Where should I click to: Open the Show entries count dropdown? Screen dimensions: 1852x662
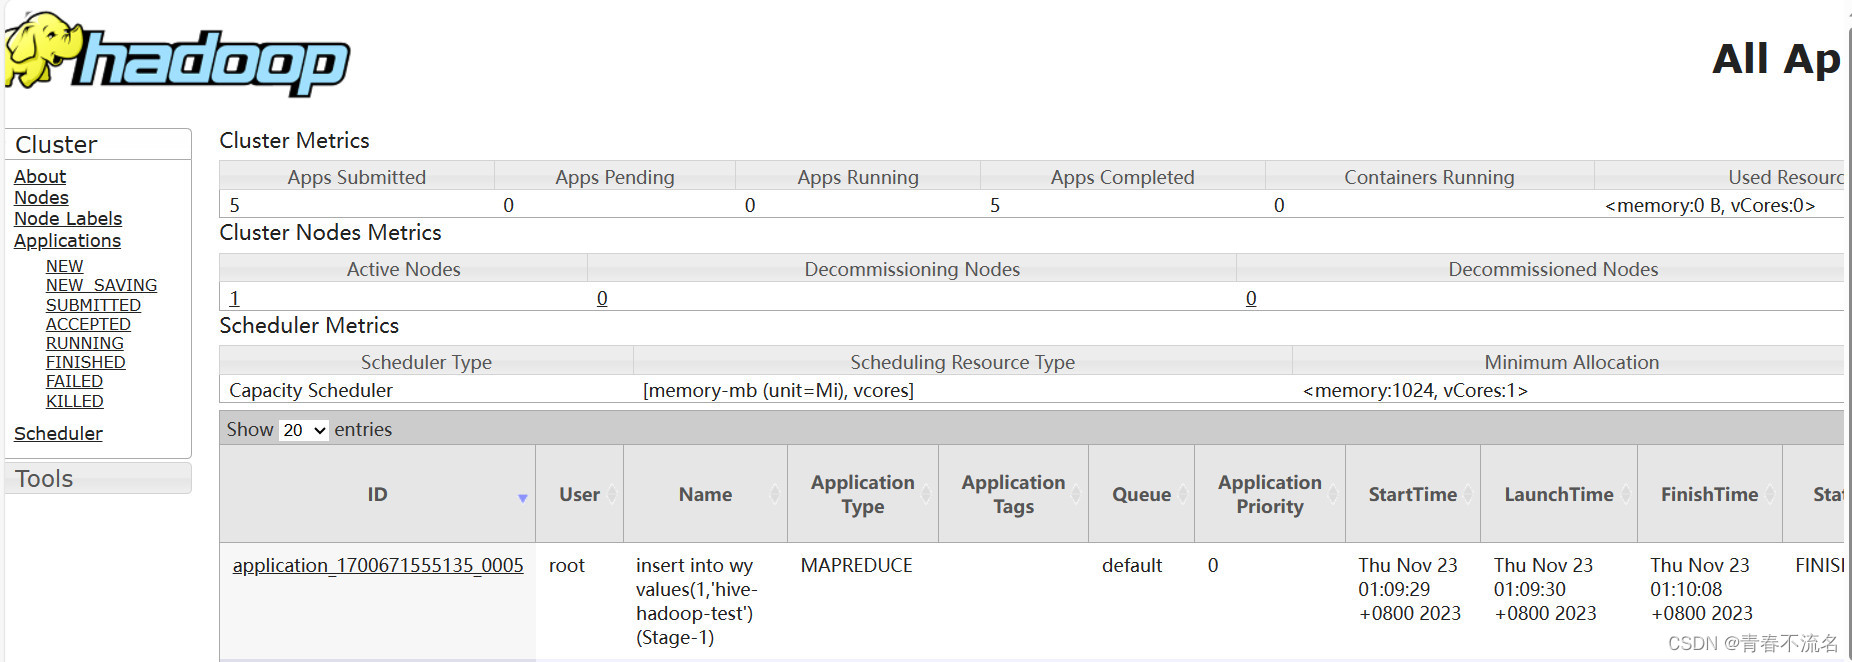(304, 430)
